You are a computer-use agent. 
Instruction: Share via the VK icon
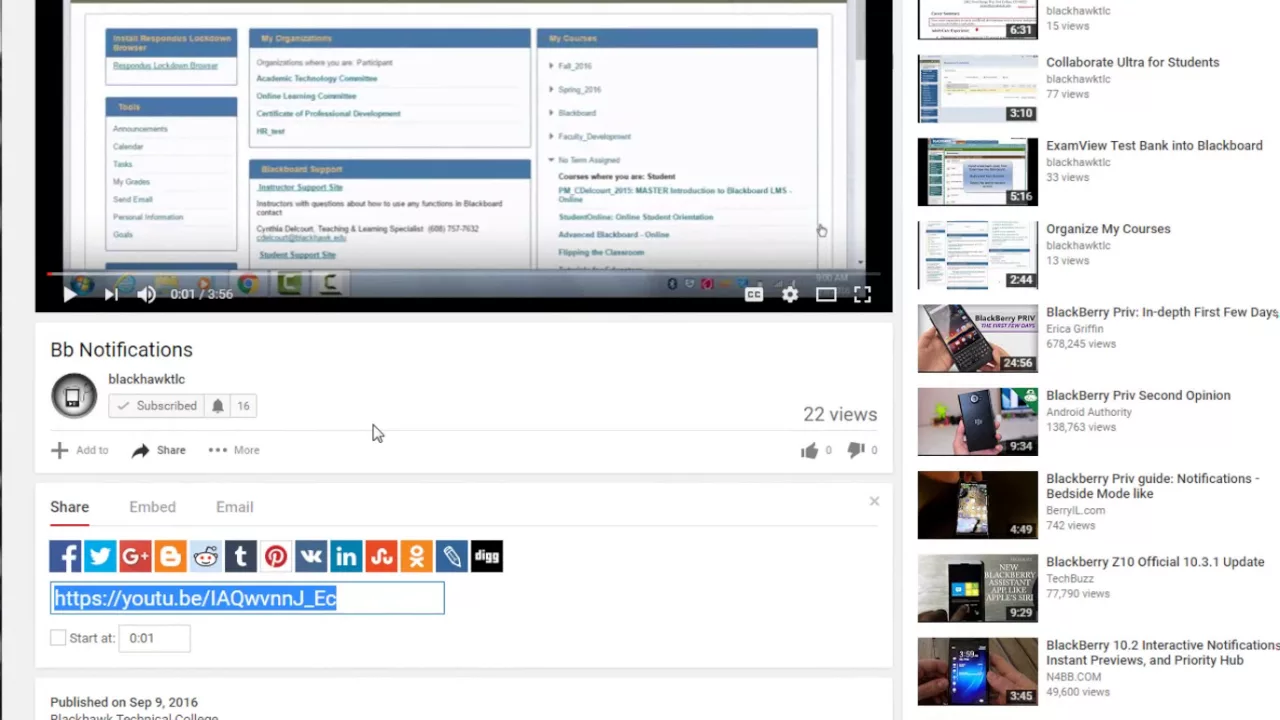pos(311,556)
